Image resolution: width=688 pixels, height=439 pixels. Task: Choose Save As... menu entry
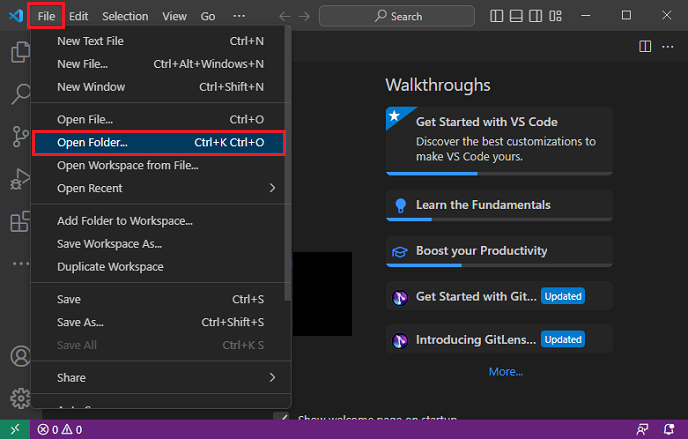coord(161,322)
